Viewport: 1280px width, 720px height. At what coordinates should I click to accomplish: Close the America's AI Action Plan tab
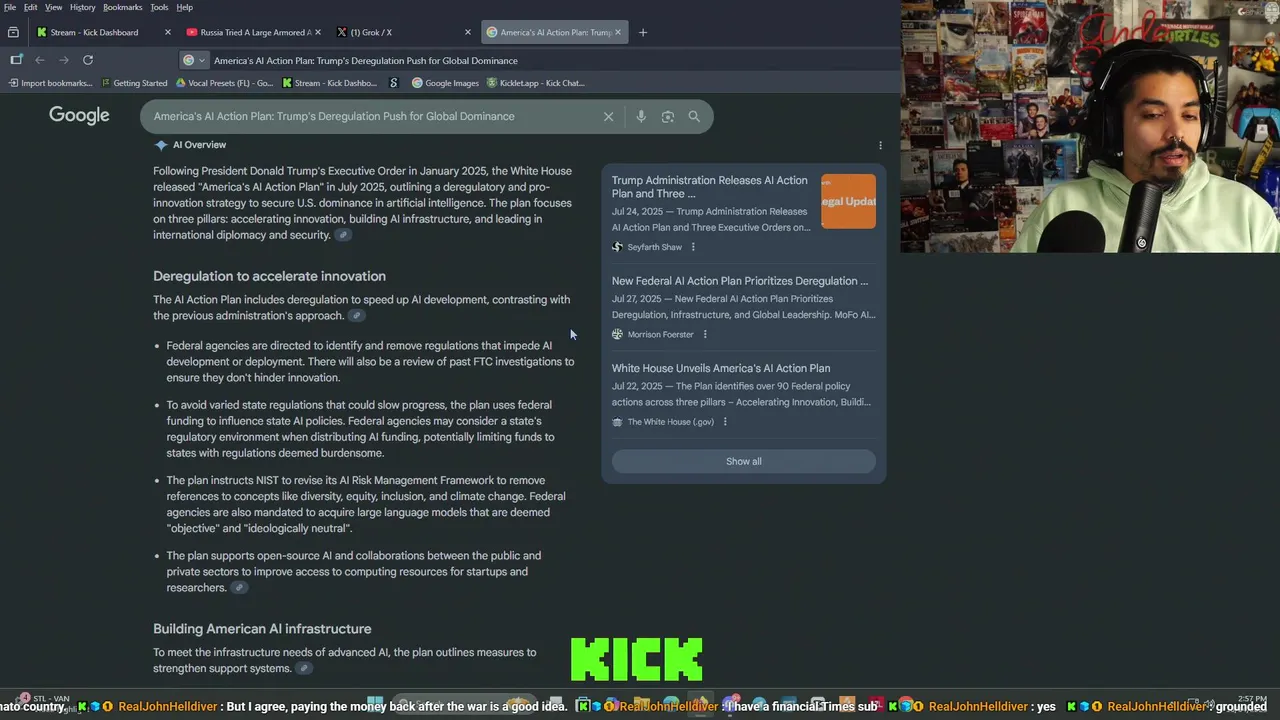coord(618,32)
